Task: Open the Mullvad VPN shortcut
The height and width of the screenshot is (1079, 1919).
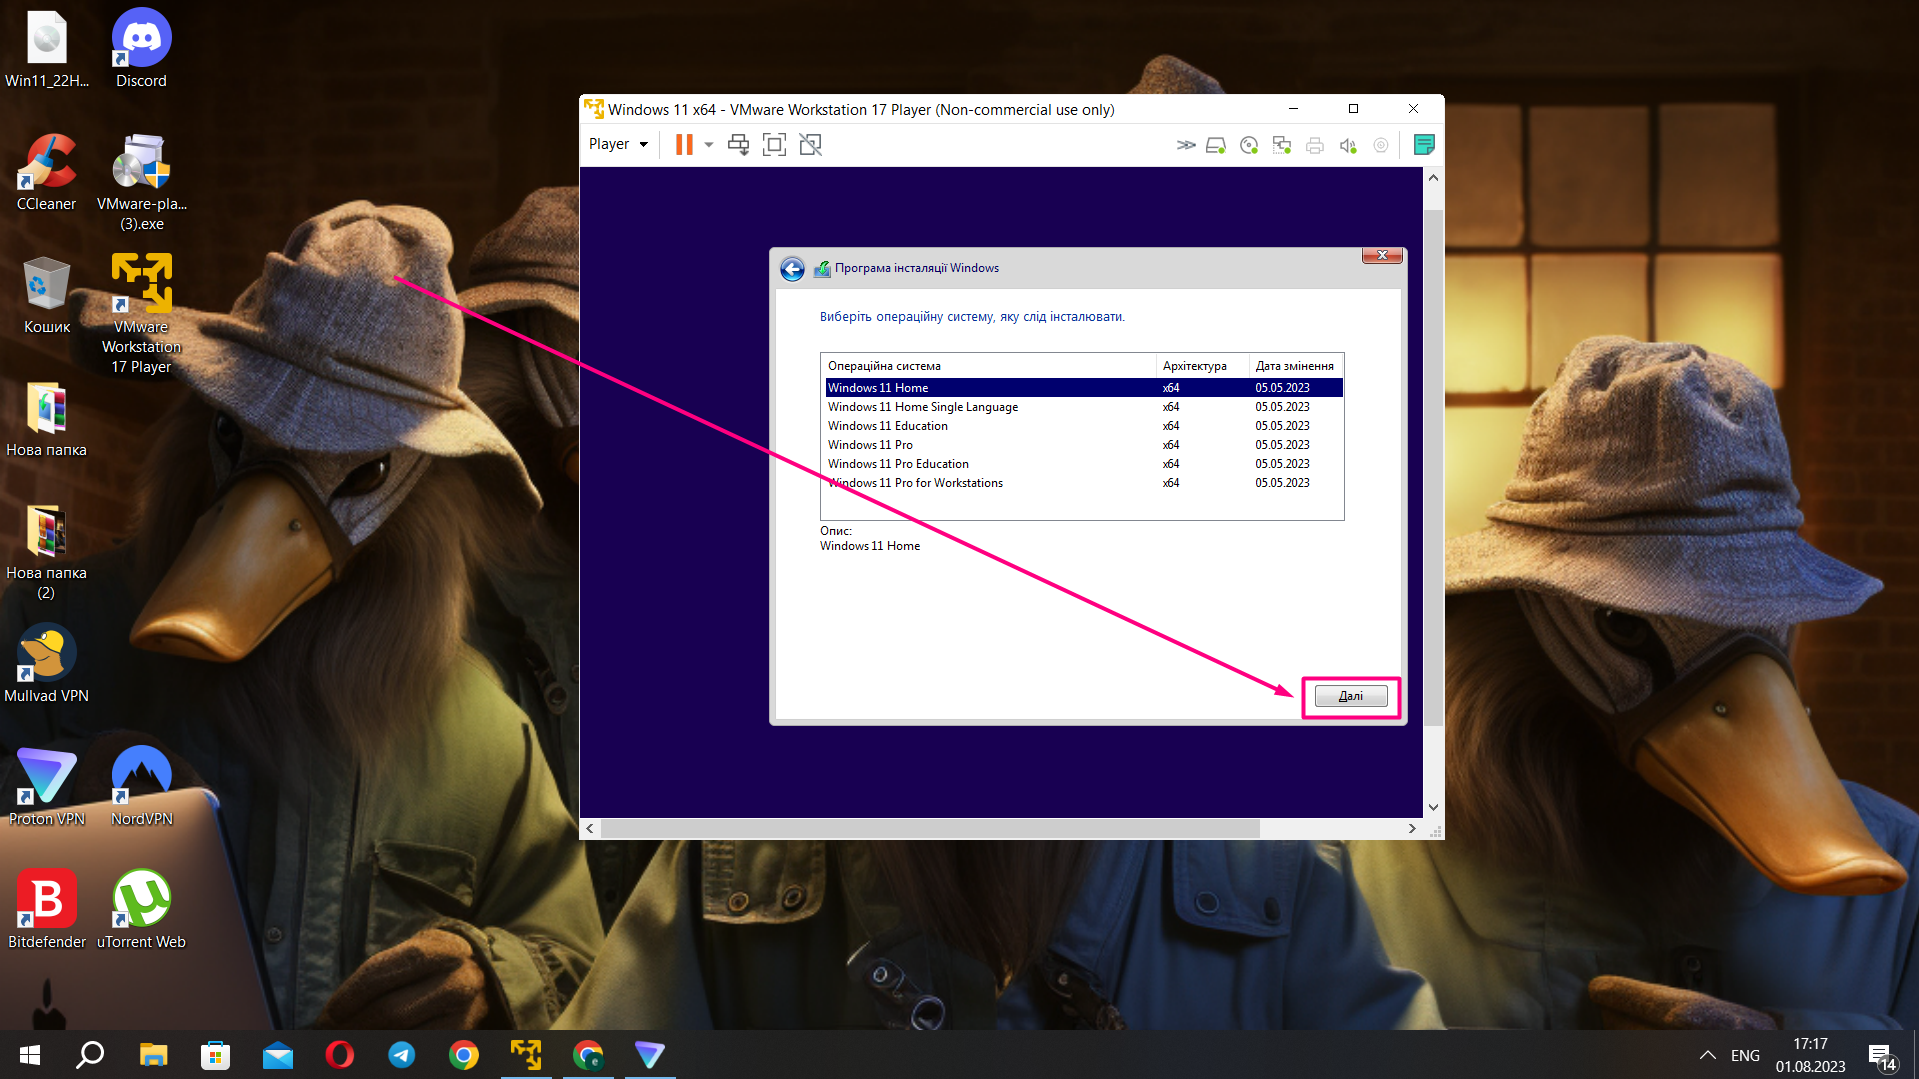Action: pos(46,663)
